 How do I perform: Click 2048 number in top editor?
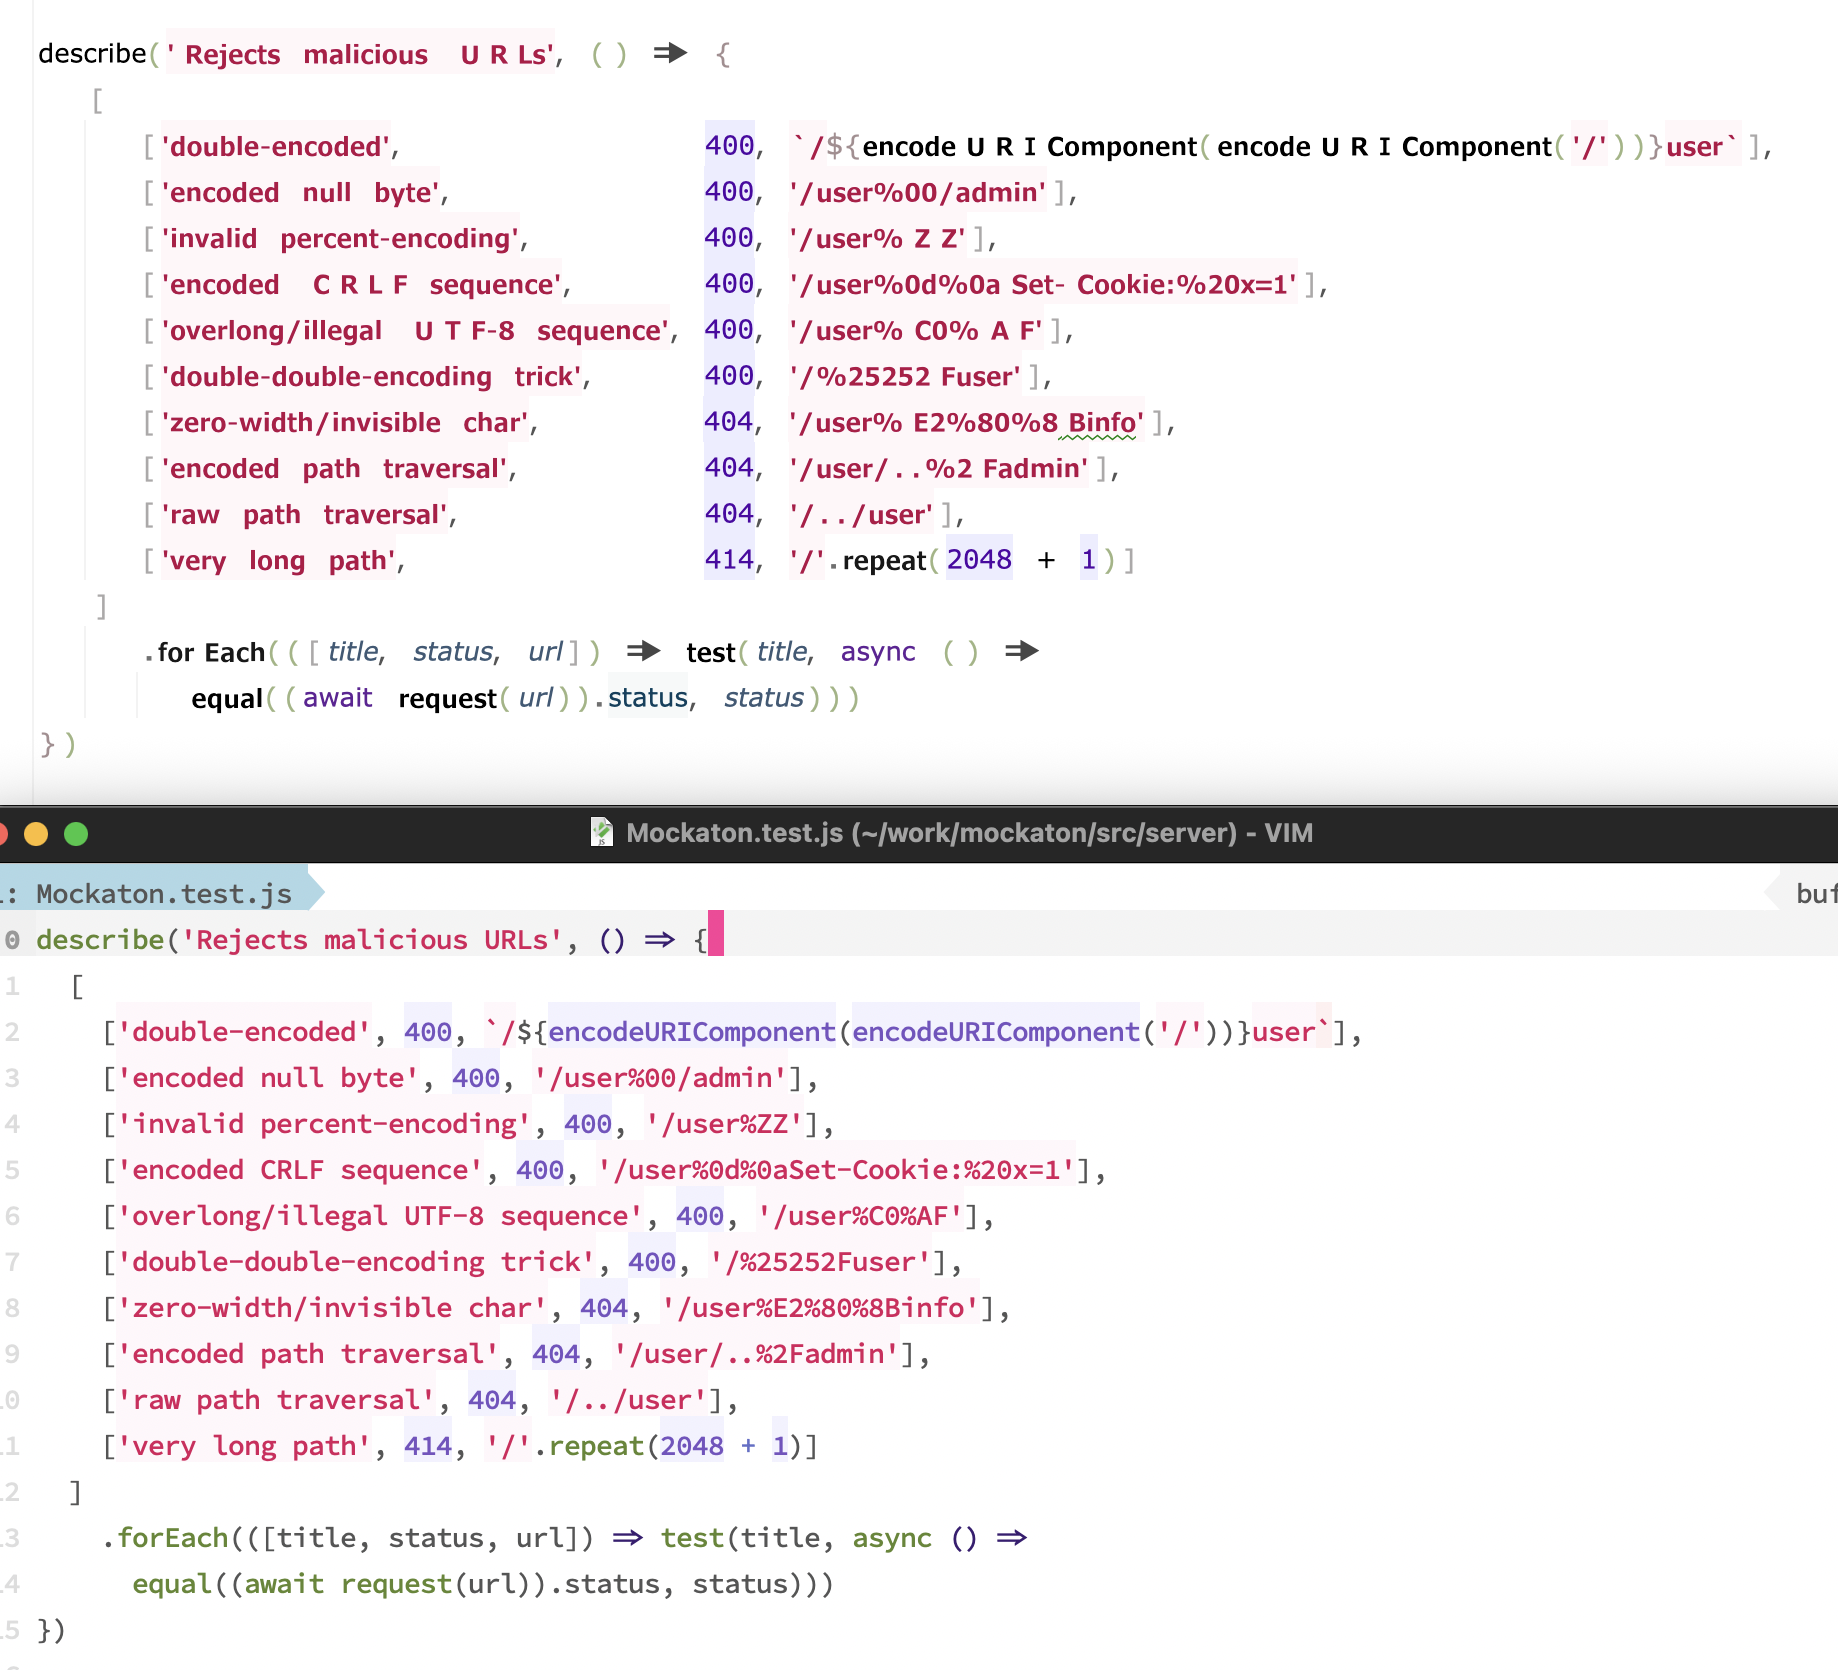coord(979,560)
